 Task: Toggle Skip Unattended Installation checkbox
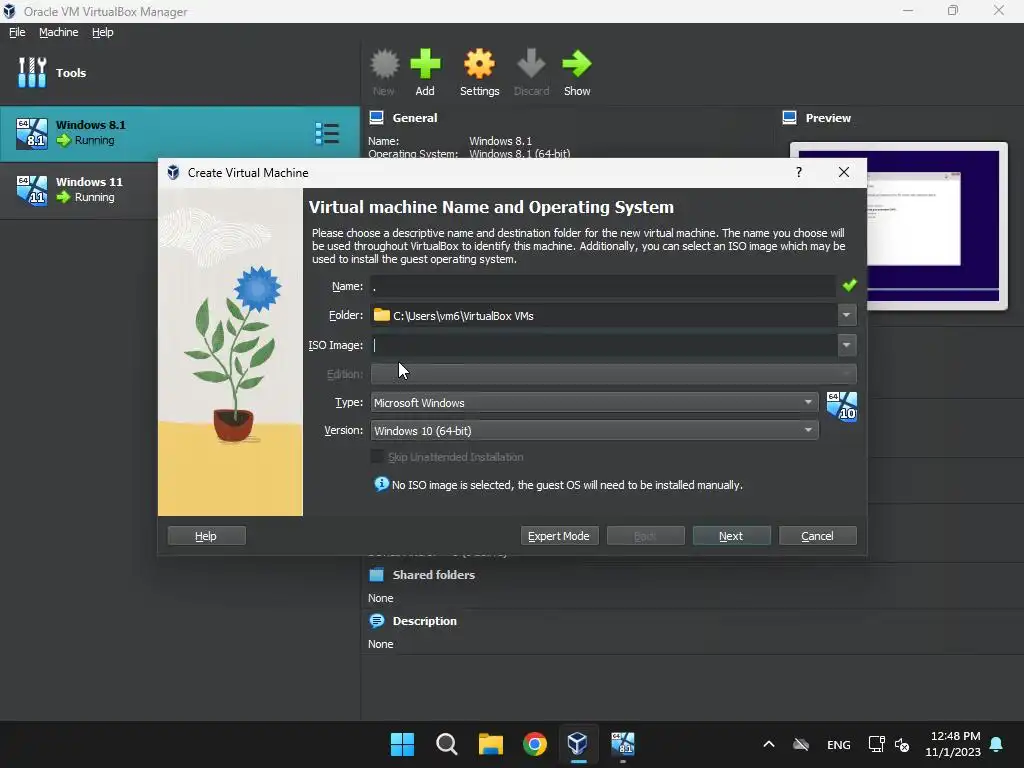(377, 456)
